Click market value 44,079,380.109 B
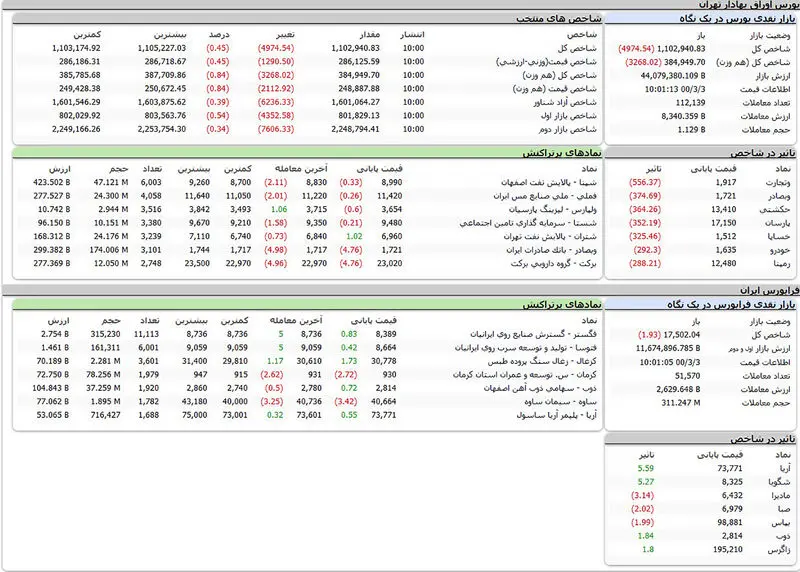The height and width of the screenshot is (572, 800). [x=673, y=76]
